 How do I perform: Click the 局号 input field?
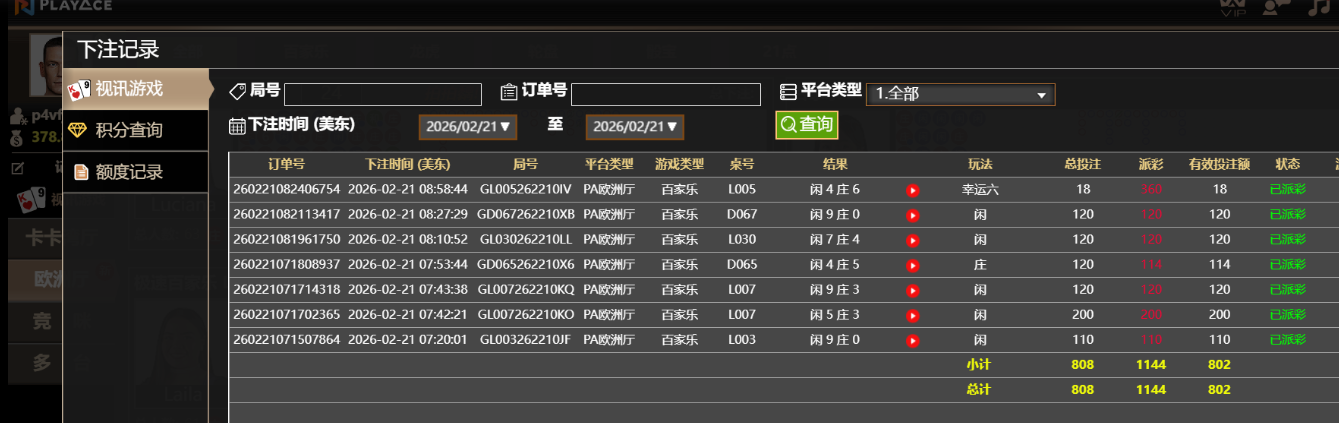click(382, 94)
